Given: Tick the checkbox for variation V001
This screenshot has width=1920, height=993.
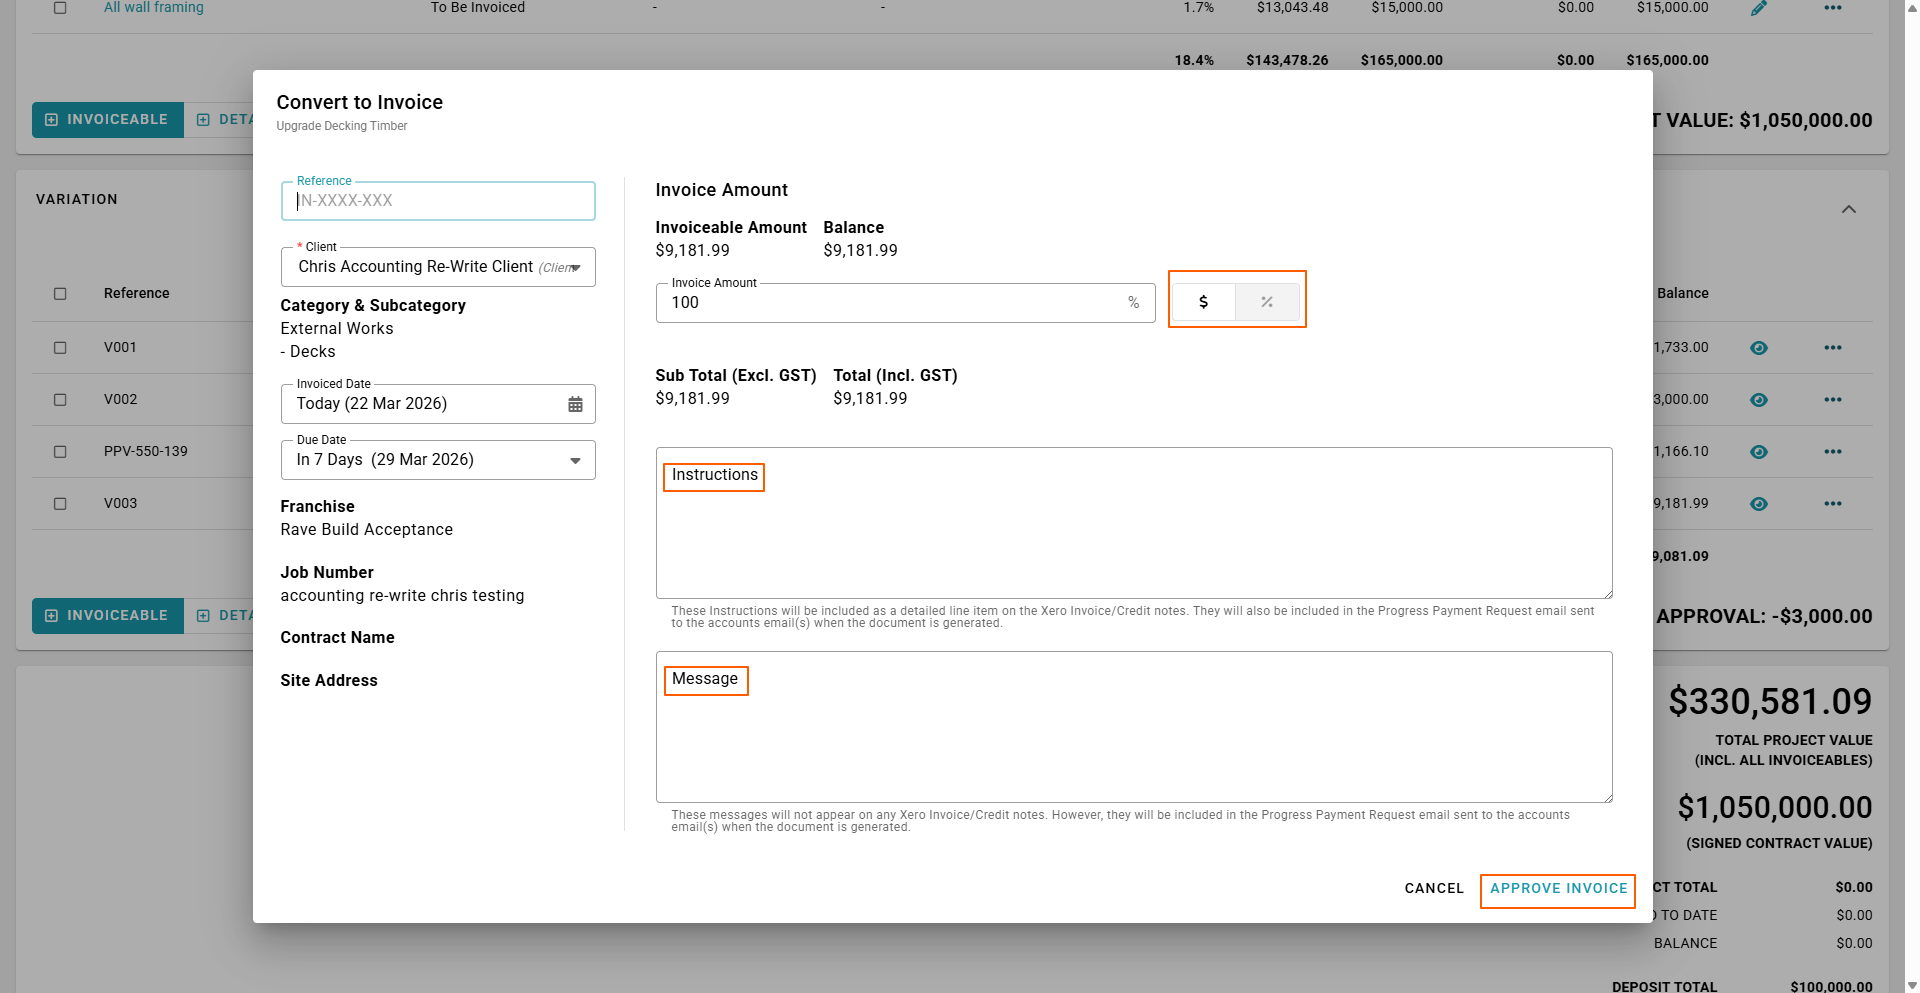Looking at the screenshot, I should tap(60, 348).
